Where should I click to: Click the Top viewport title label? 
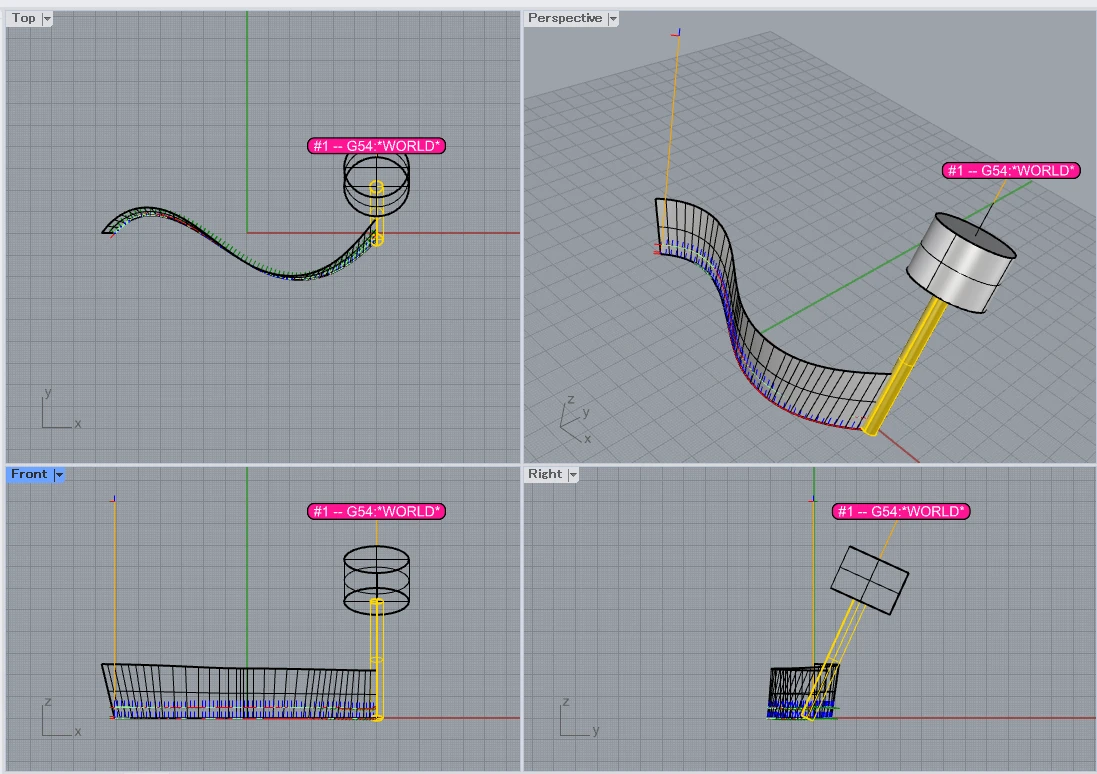[23, 18]
